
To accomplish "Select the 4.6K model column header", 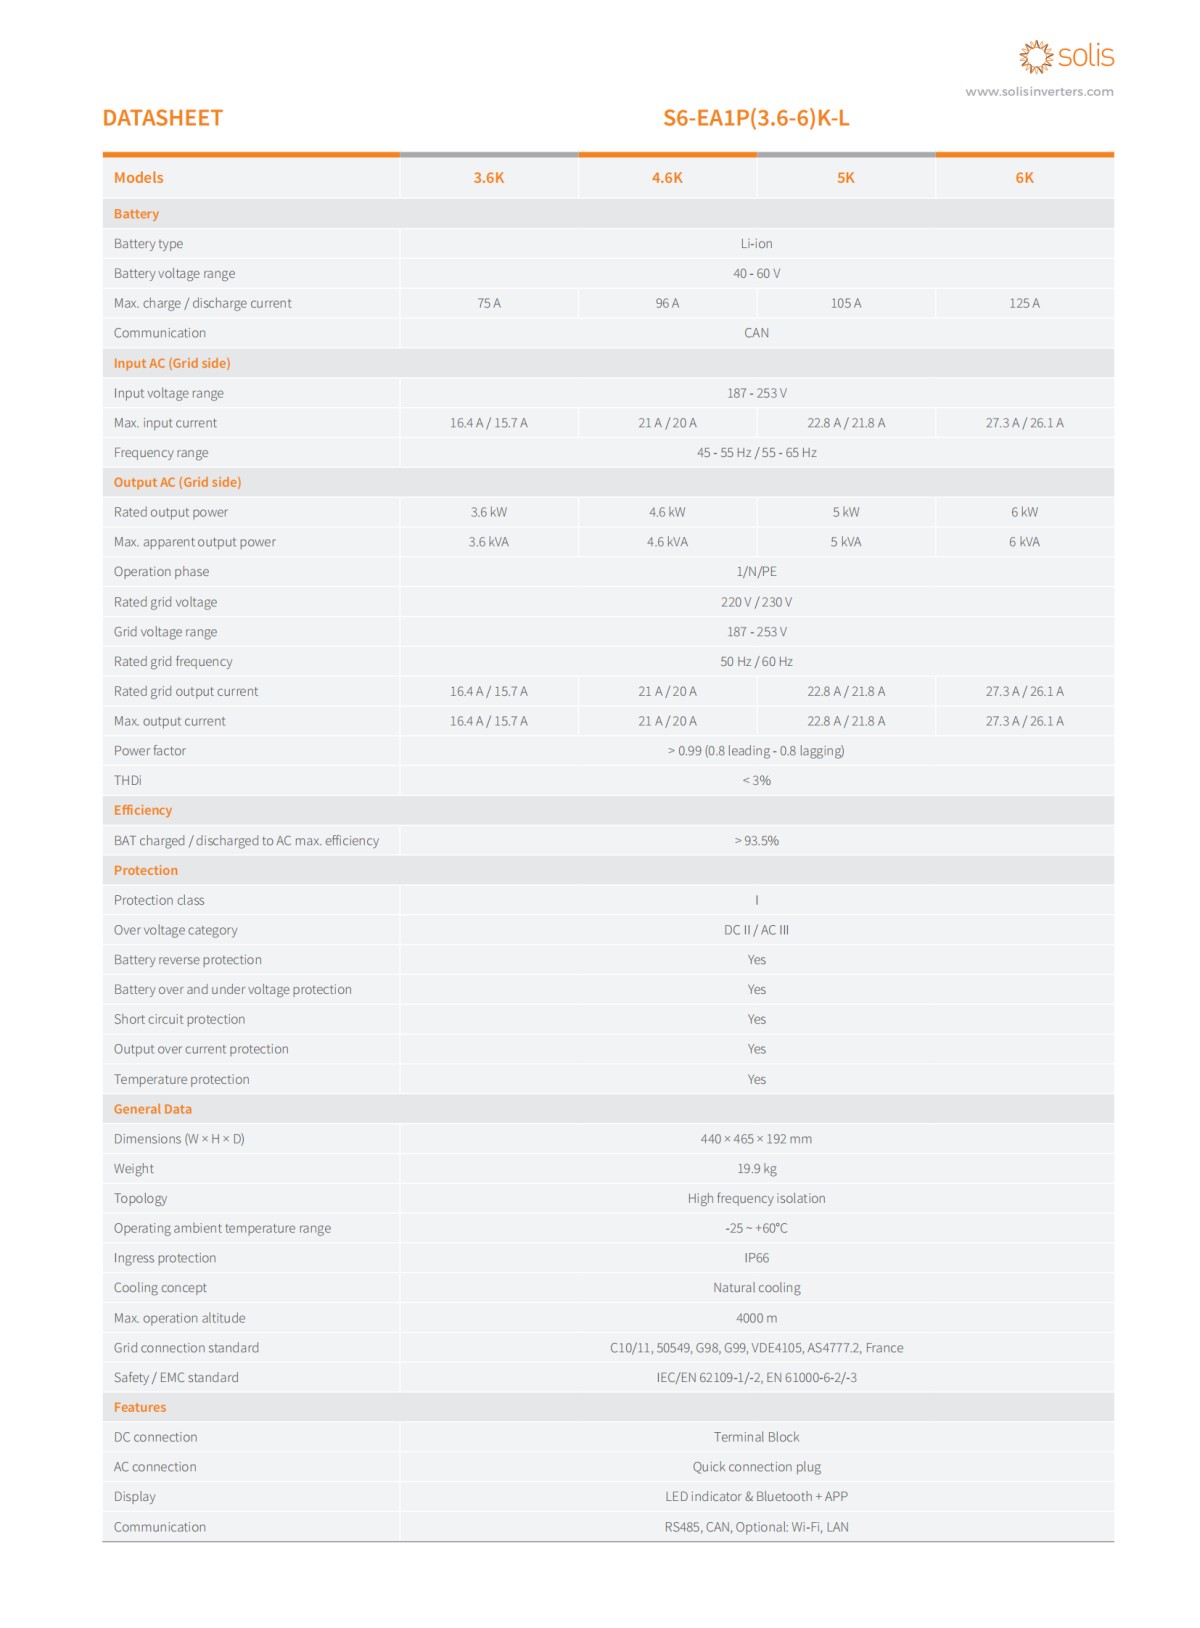I will coord(667,178).
